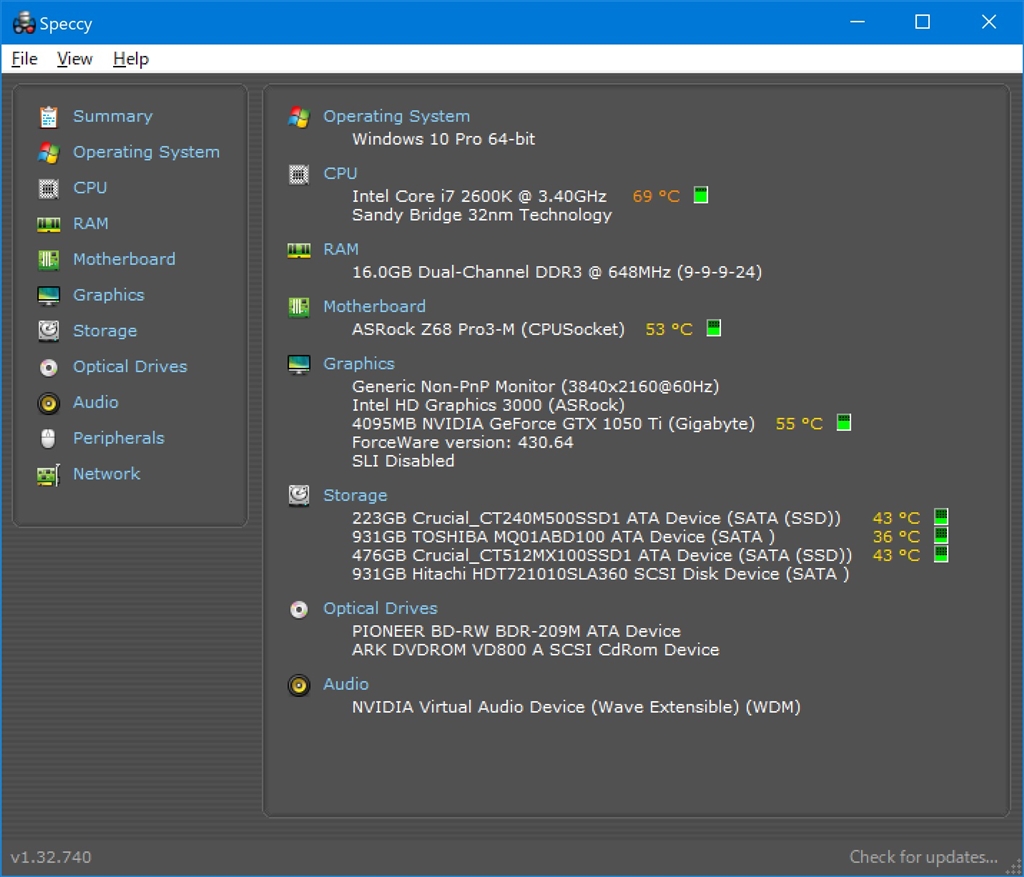The image size is (1024, 877).
Task: Open the View menu
Action: [74, 59]
